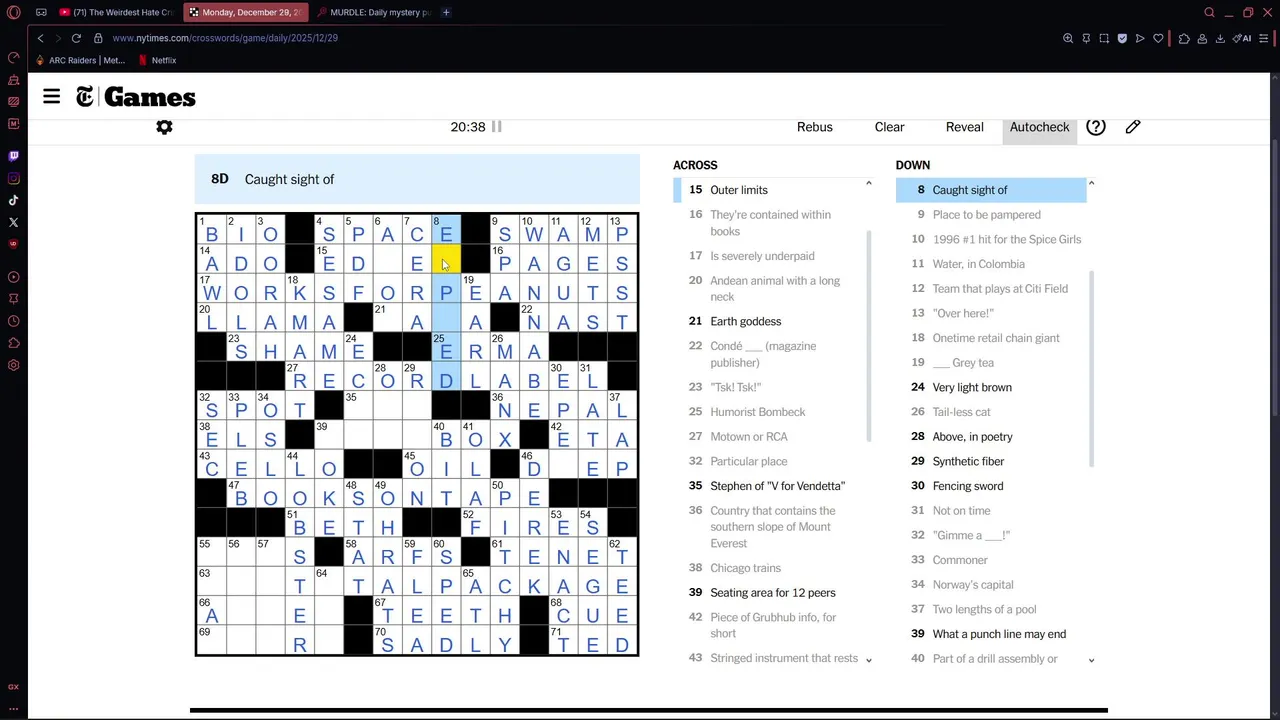Toggle pencil mode icon

pos(1133,127)
